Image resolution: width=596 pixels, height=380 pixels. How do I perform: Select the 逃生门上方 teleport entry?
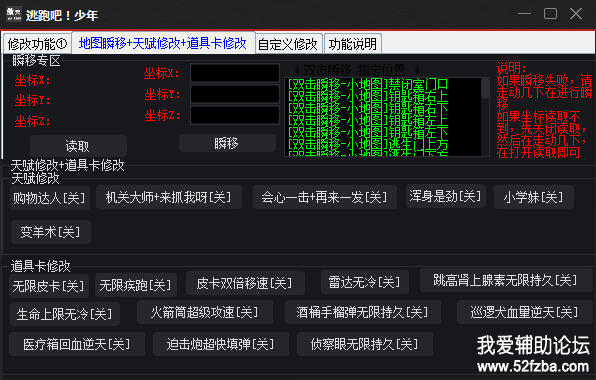point(368,144)
